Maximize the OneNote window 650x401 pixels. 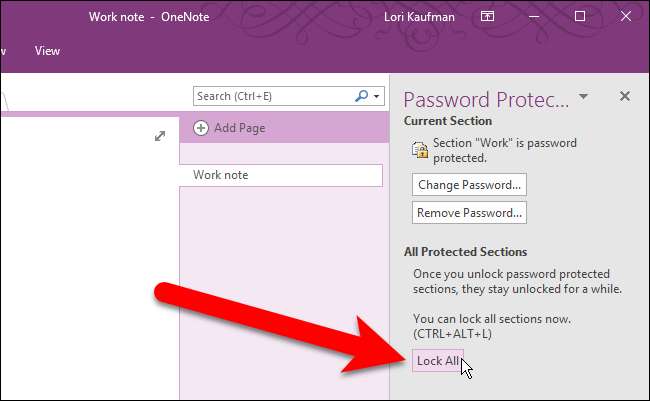point(580,16)
